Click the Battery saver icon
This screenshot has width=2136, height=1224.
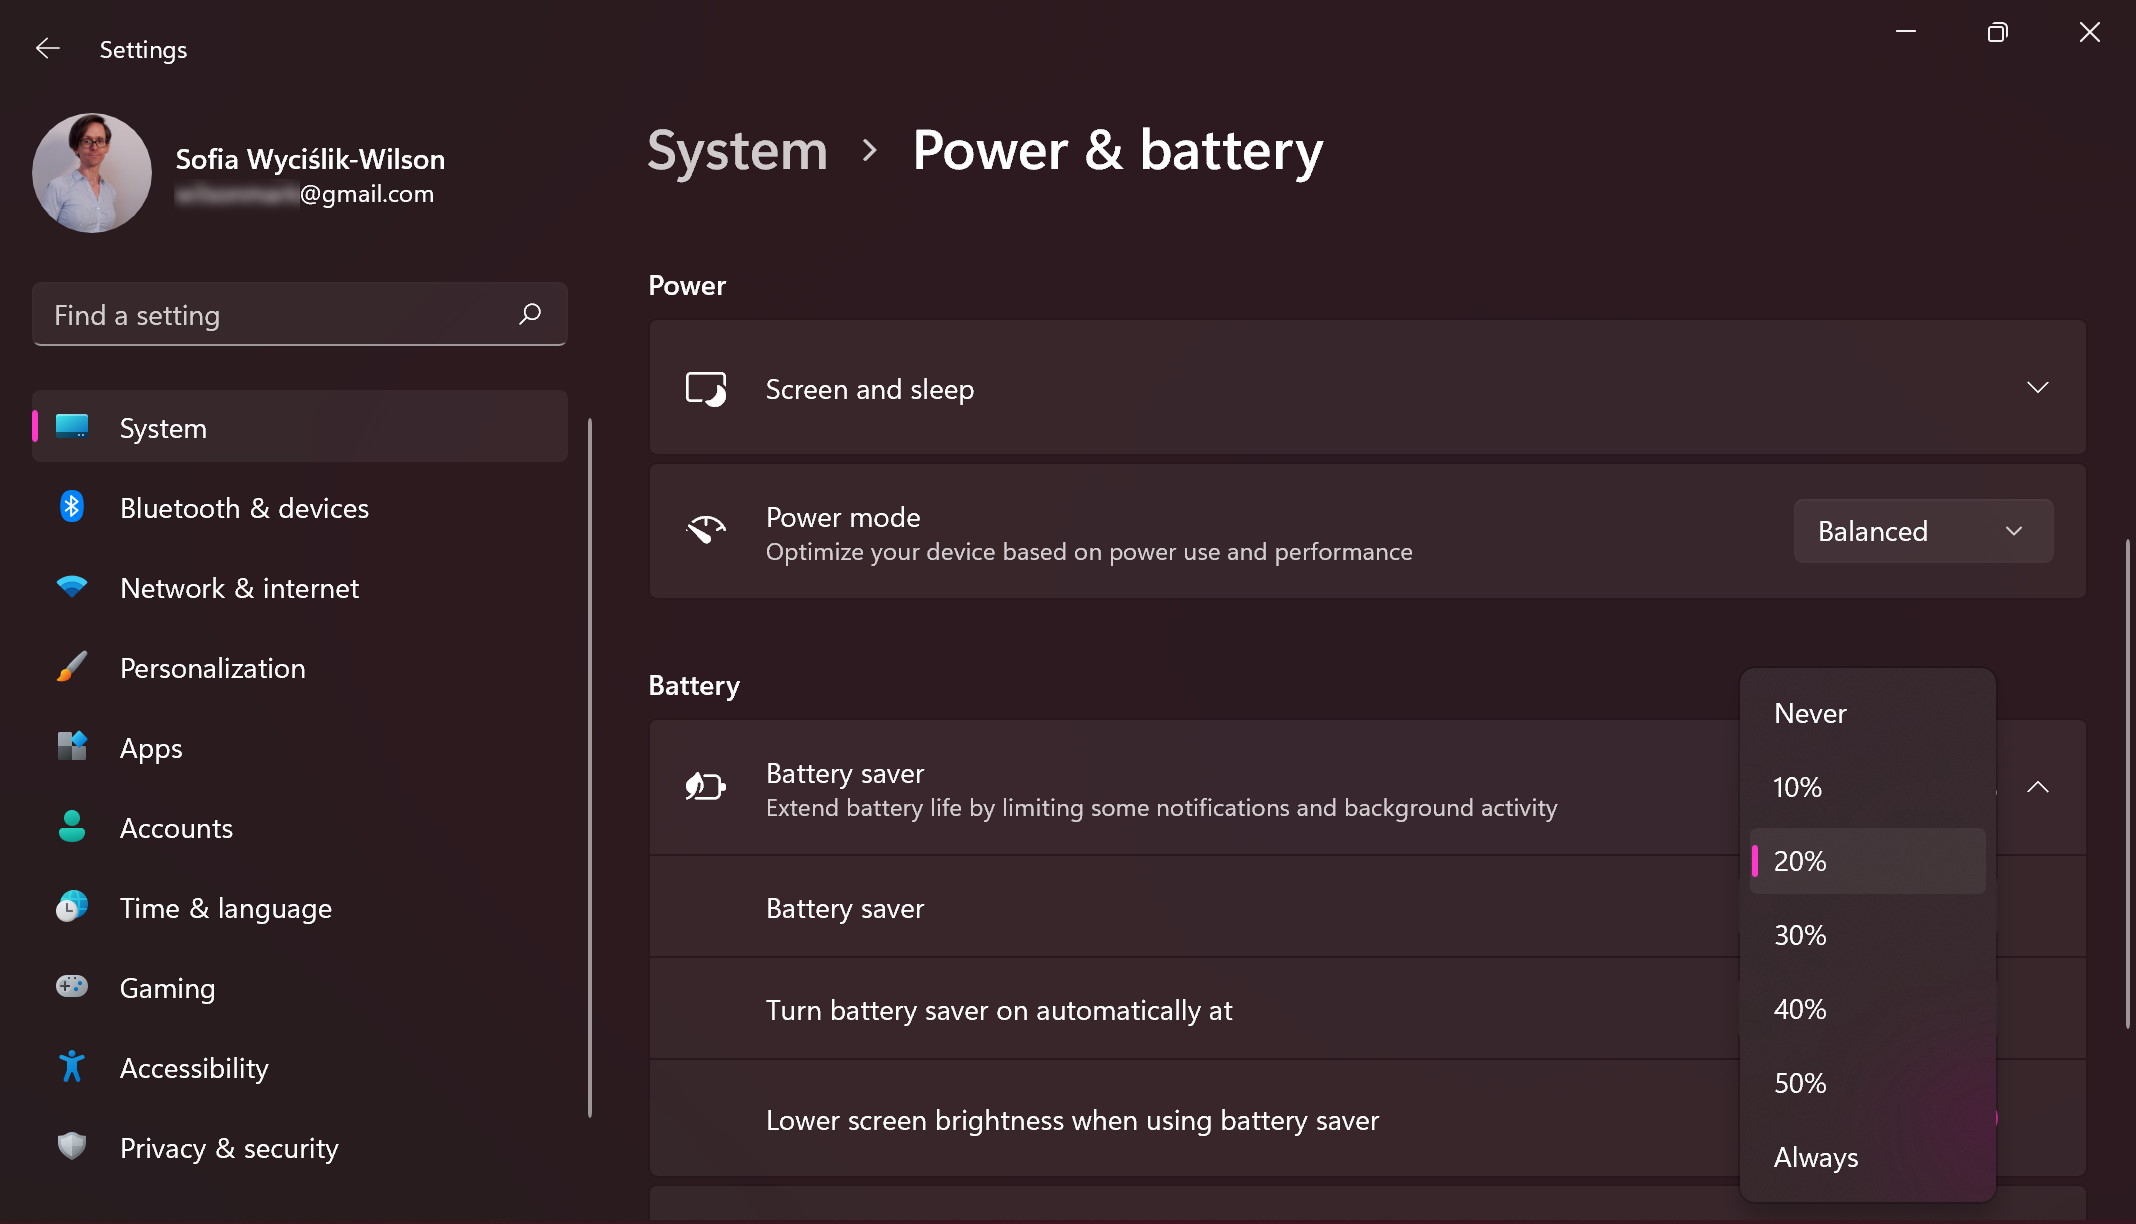[704, 787]
